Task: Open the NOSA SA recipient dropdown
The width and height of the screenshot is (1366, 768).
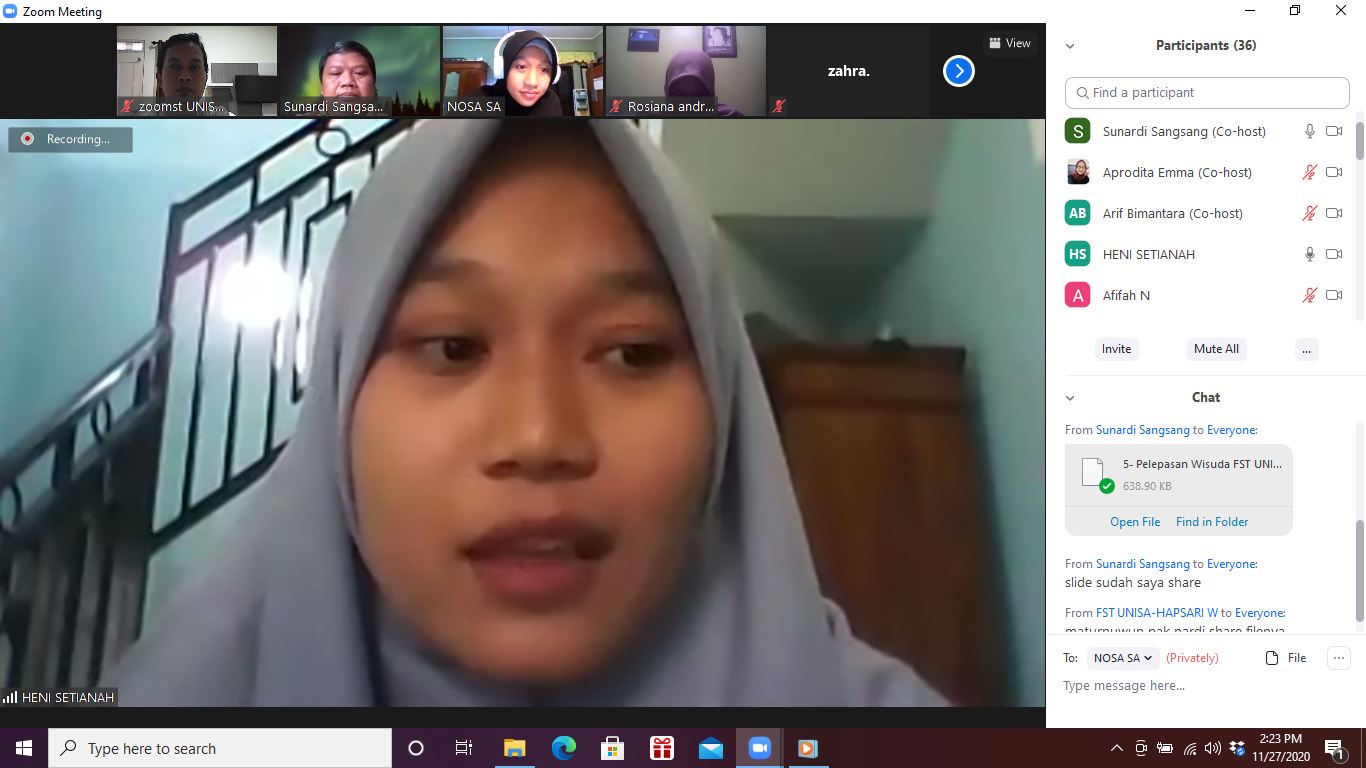Action: [1122, 658]
